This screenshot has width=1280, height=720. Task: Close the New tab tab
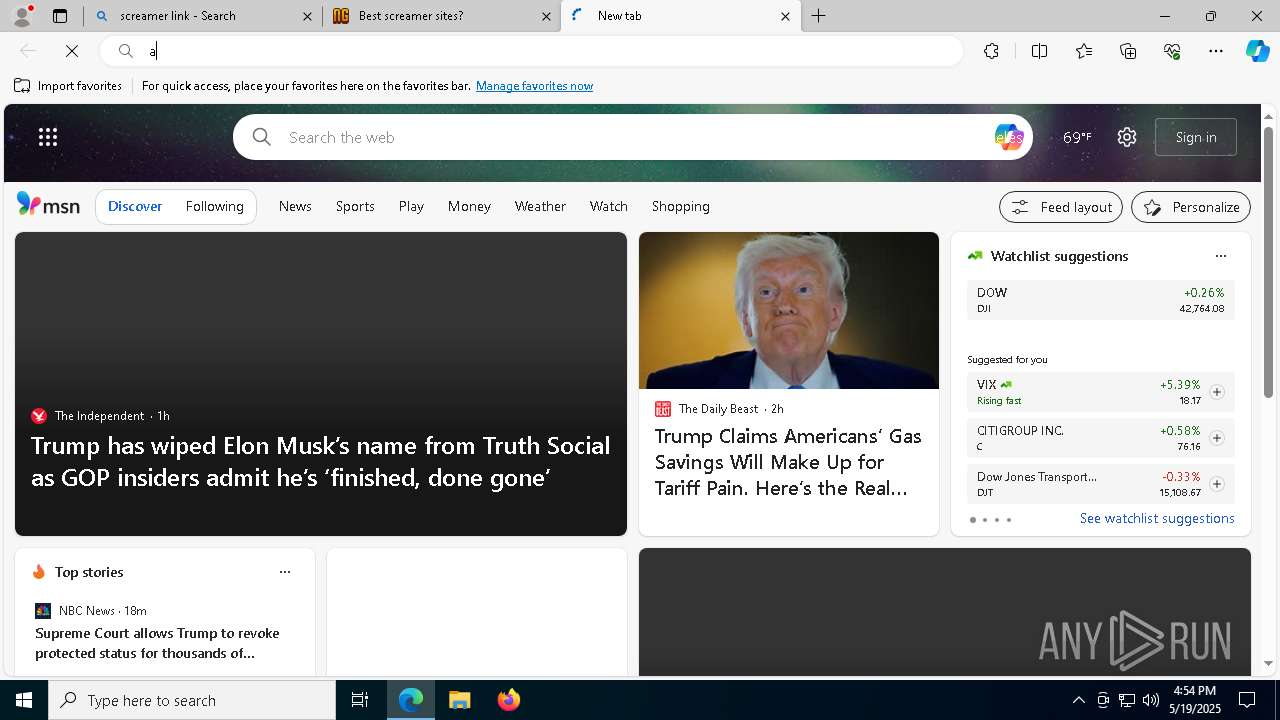(x=785, y=16)
